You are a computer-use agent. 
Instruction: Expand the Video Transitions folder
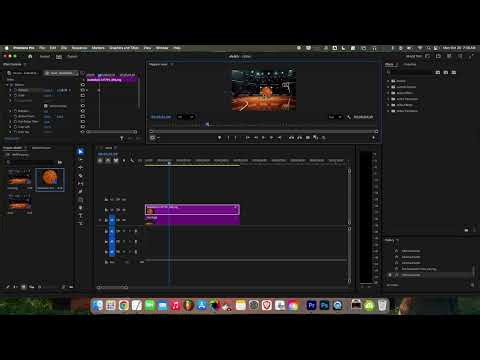click(388, 111)
